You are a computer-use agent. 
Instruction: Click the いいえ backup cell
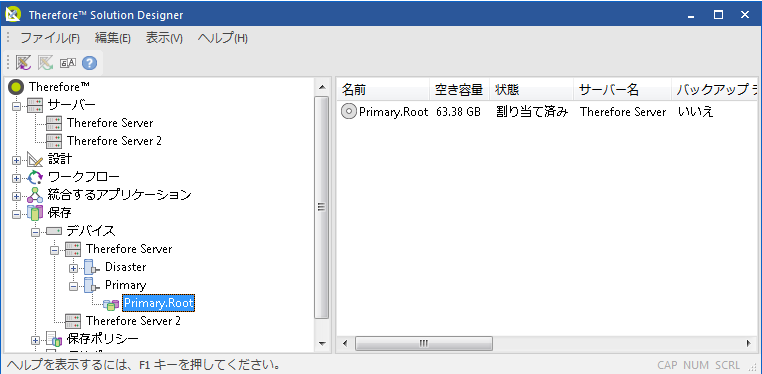pos(695,112)
